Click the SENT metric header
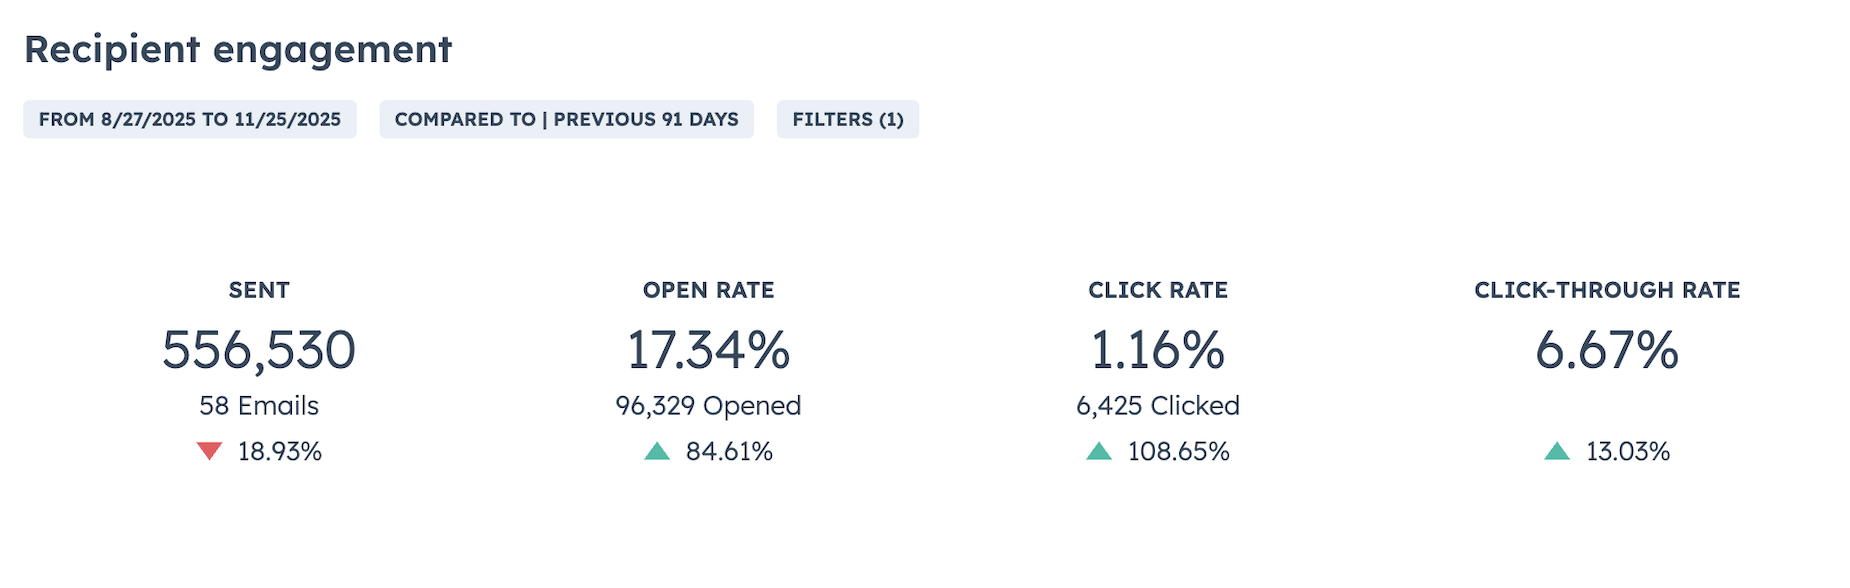This screenshot has height=588, width=1850. [x=258, y=290]
